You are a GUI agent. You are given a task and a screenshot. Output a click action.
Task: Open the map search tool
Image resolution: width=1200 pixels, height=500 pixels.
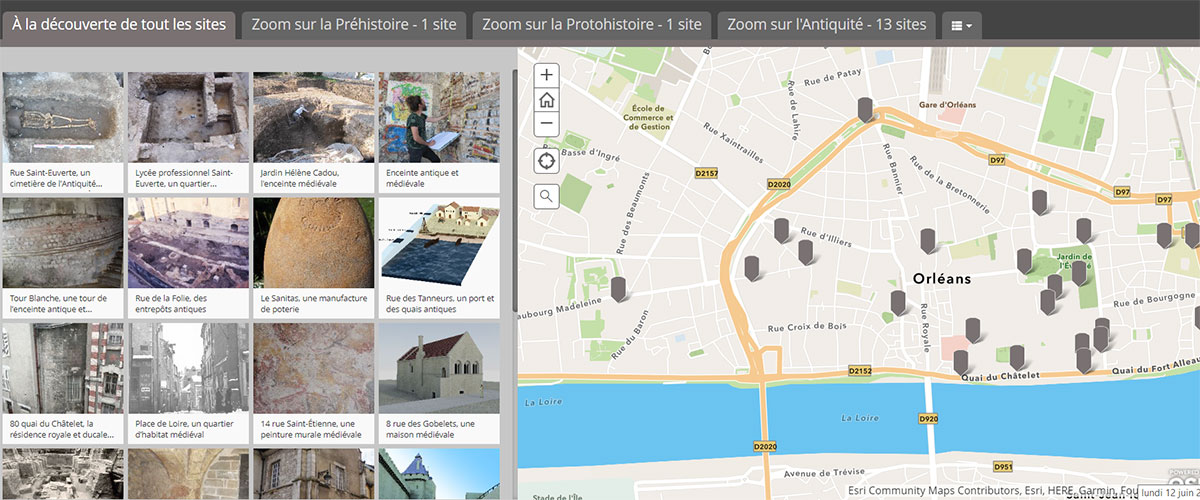pos(546,196)
